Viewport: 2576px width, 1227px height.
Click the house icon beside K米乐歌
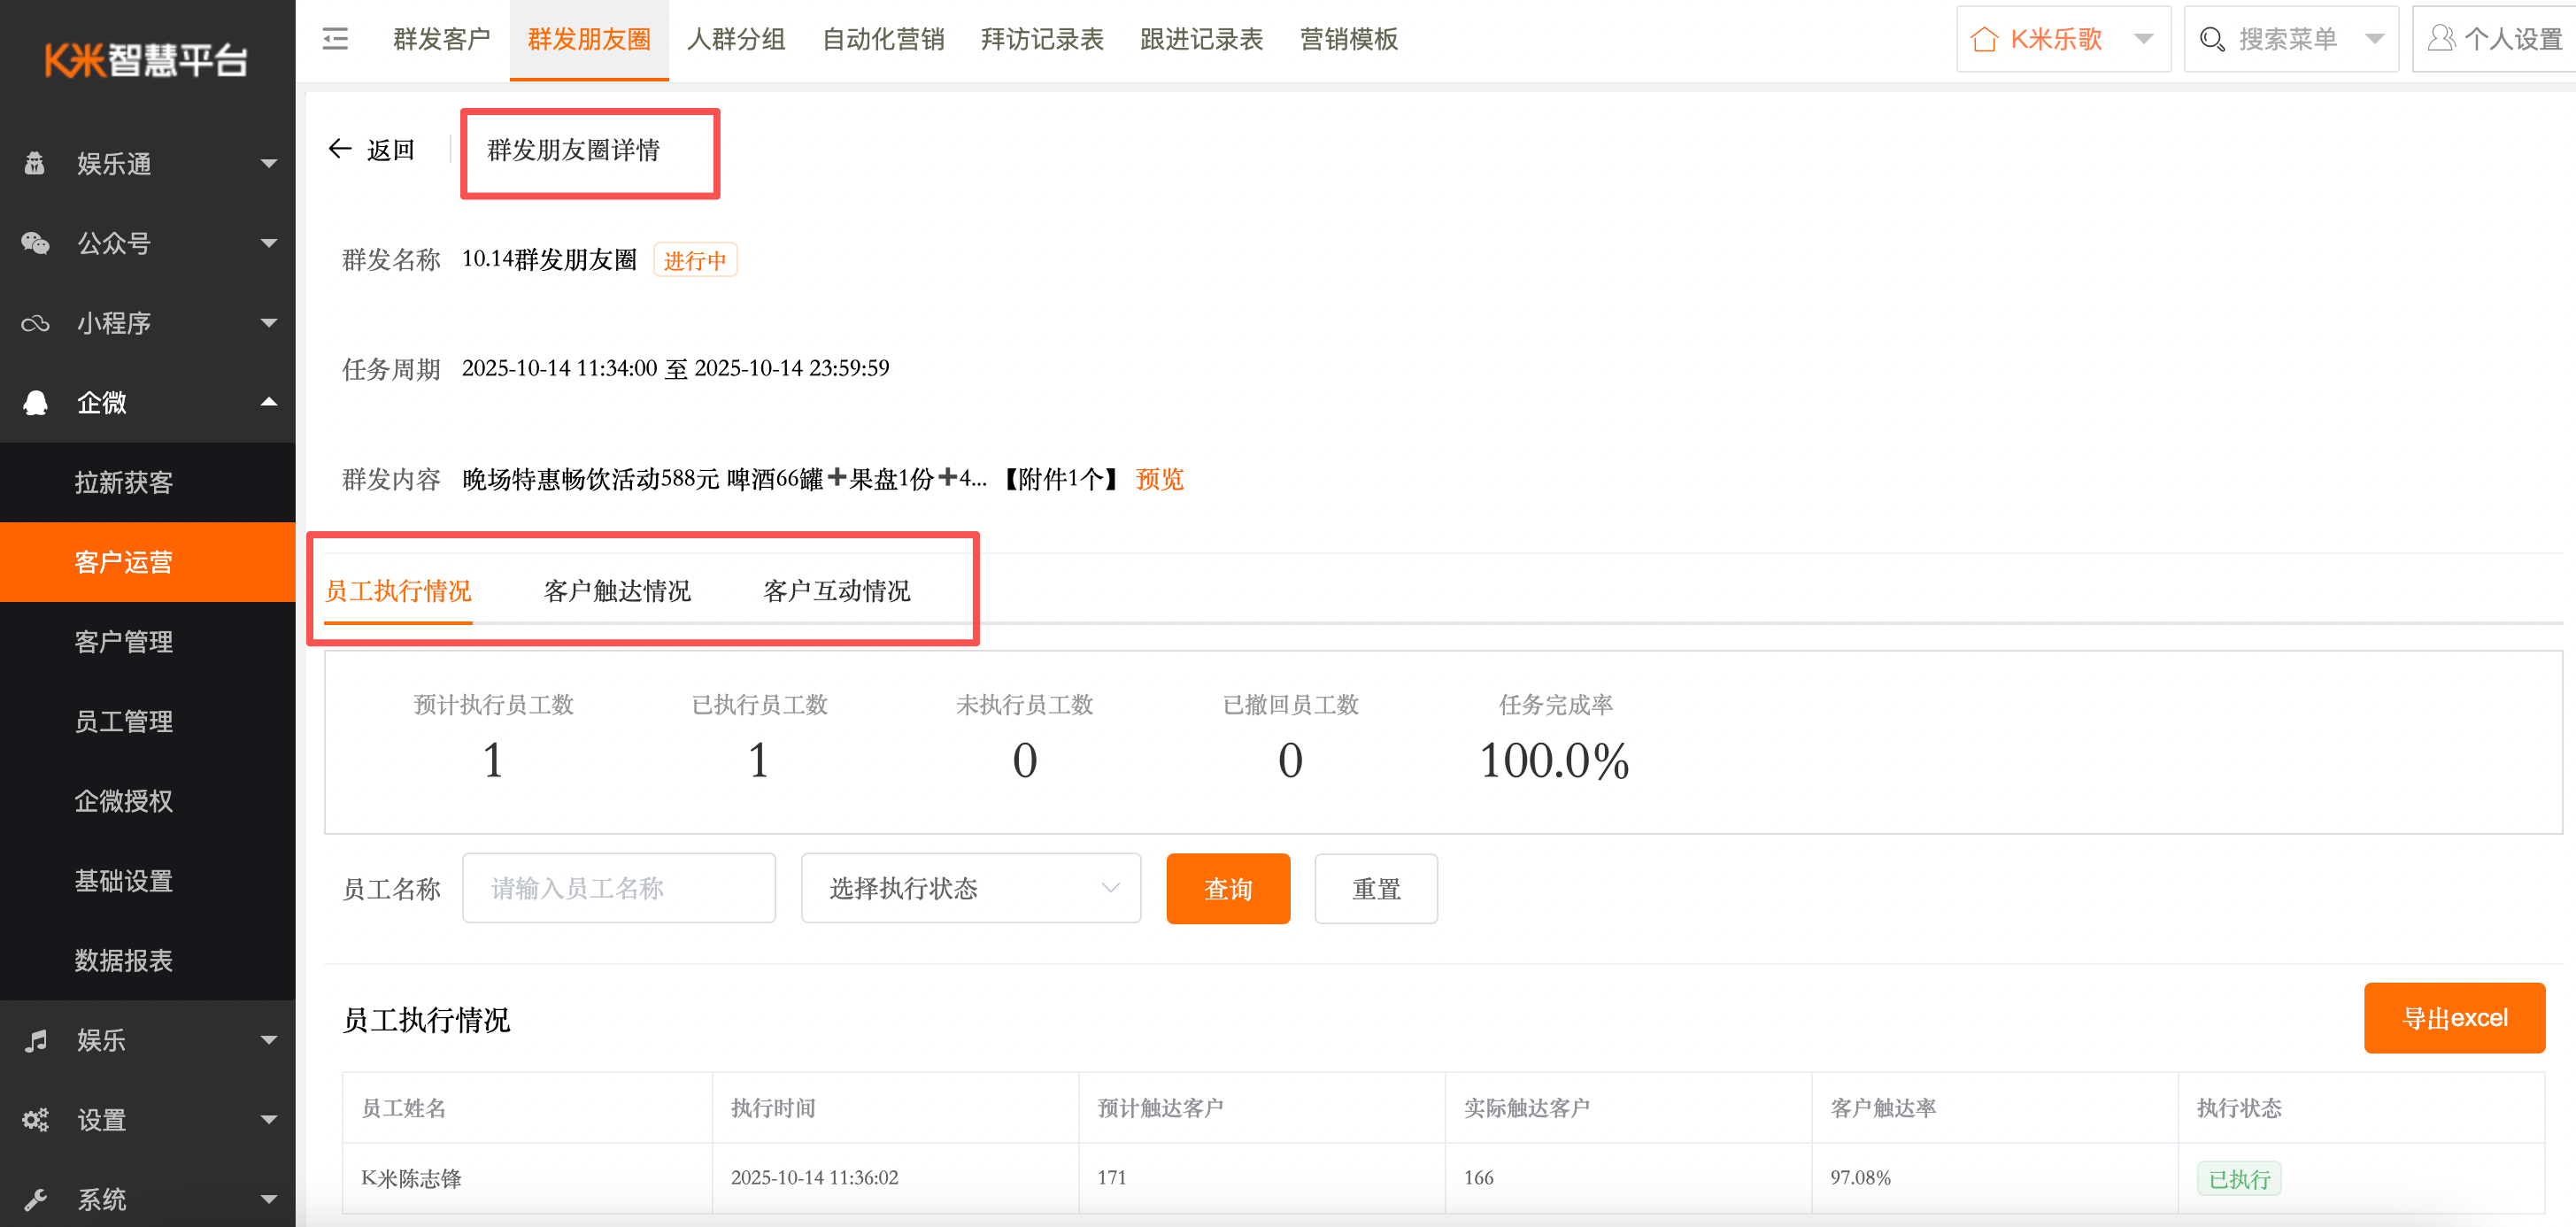(x=1984, y=39)
